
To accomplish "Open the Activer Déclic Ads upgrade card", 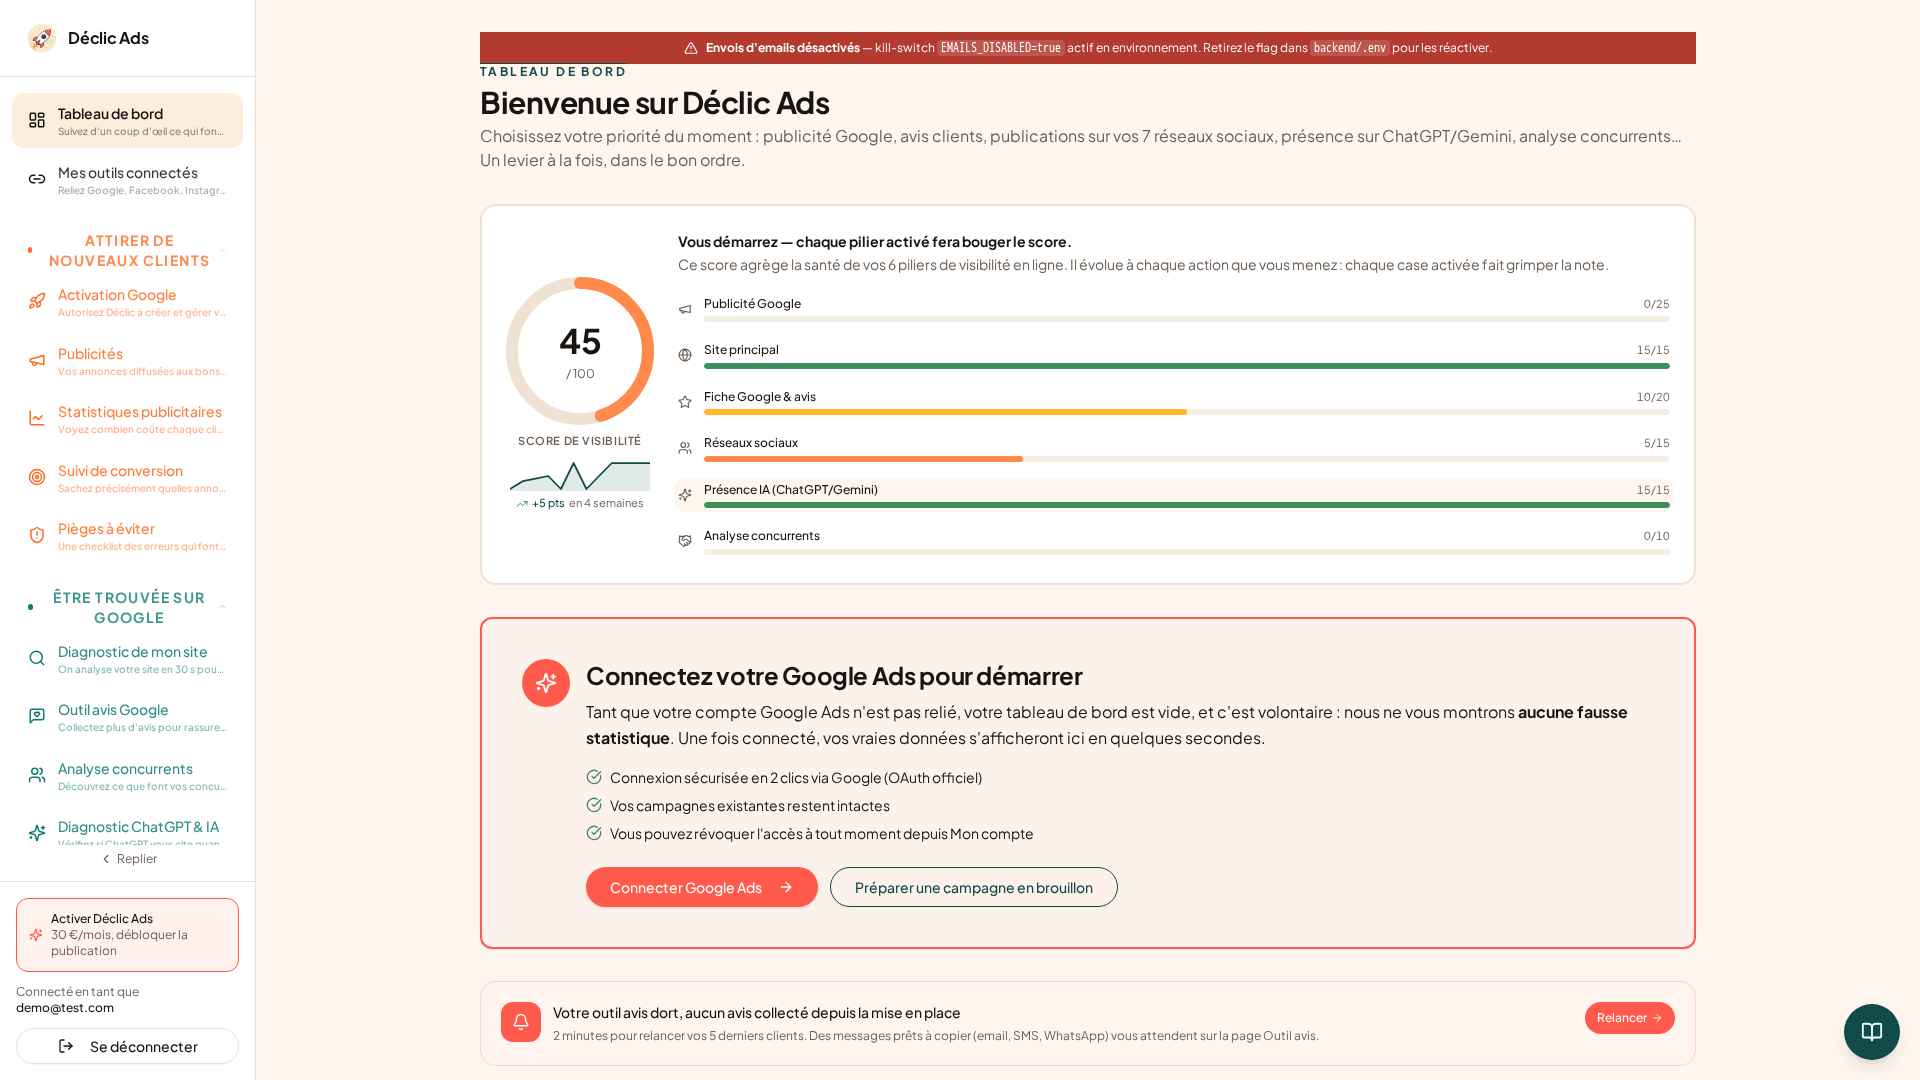I will coord(127,935).
